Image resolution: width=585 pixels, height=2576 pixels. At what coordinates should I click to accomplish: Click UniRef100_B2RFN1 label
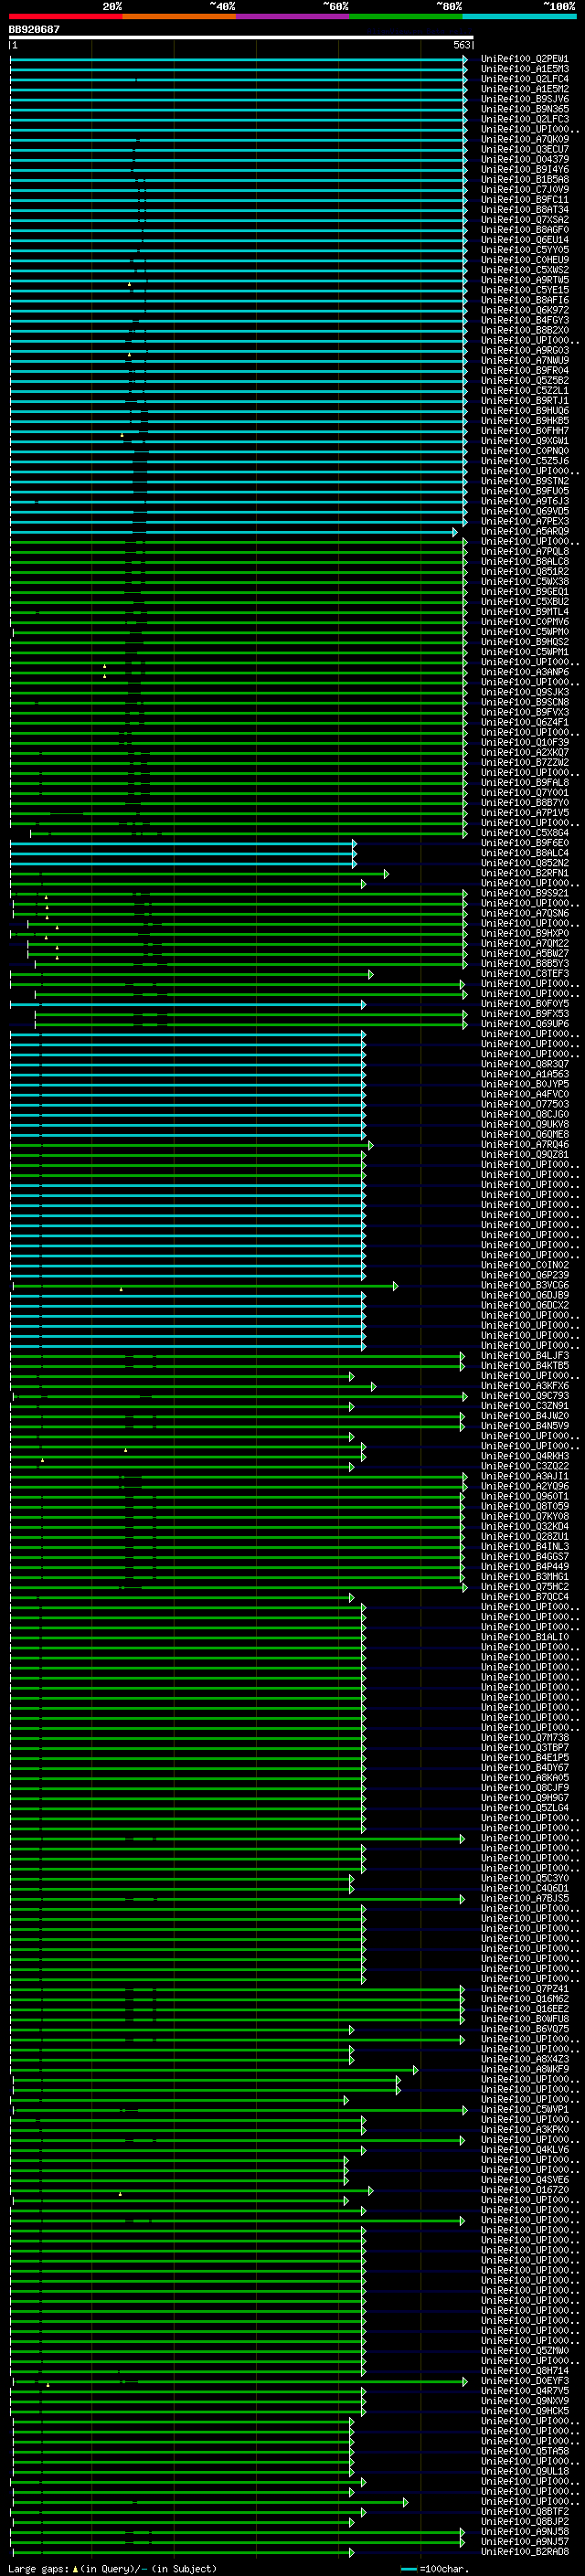(524, 873)
